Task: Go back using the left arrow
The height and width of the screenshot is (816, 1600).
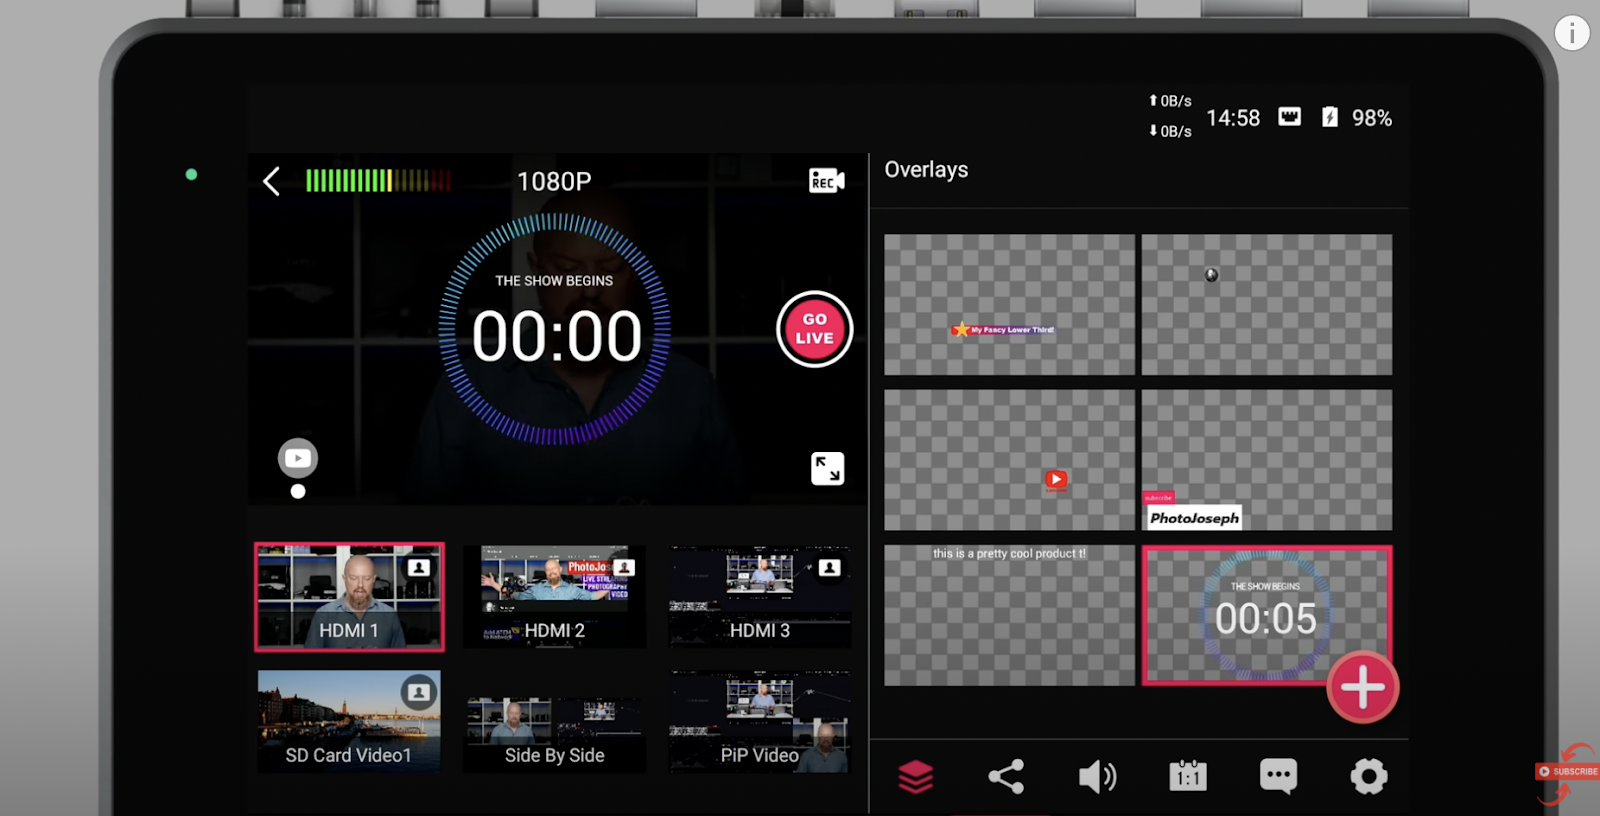Action: pos(271,181)
